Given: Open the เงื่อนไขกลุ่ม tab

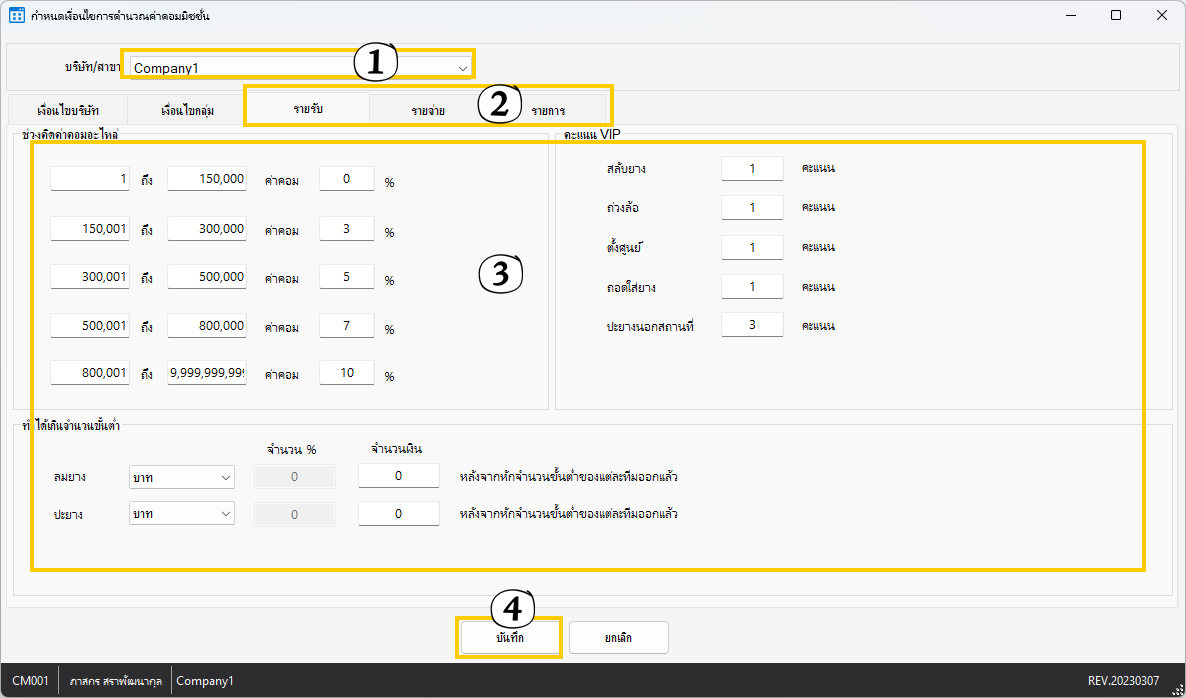Looking at the screenshot, I should coord(187,110).
